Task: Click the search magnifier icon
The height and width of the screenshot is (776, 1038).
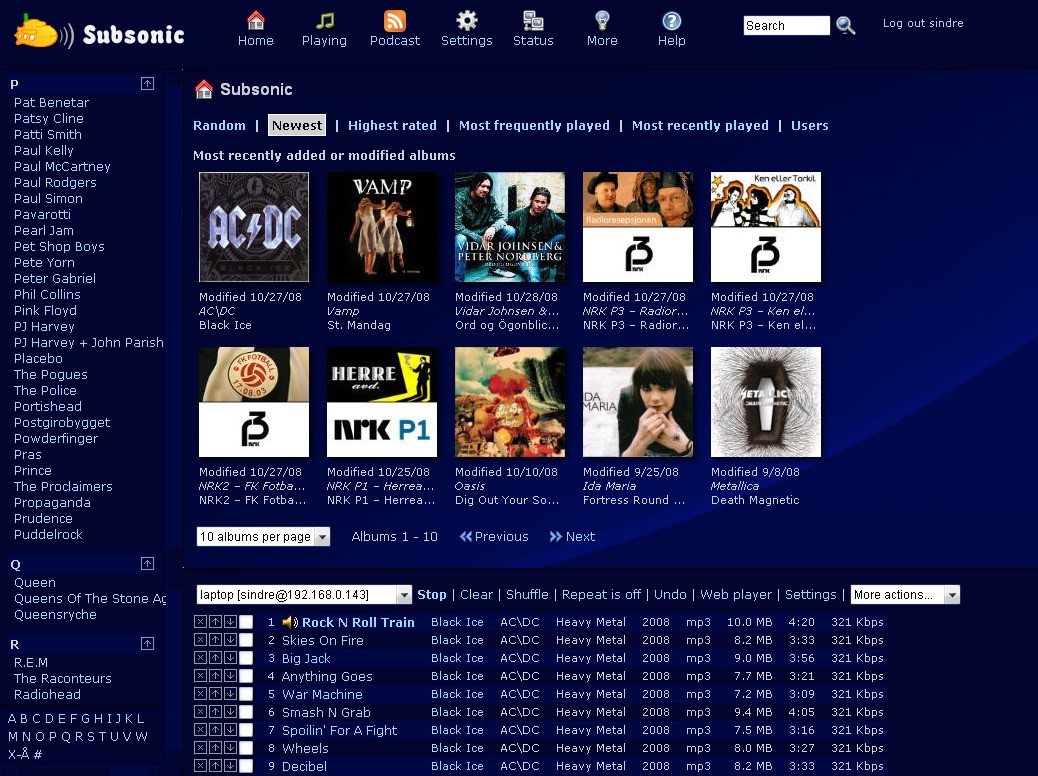Action: click(845, 25)
